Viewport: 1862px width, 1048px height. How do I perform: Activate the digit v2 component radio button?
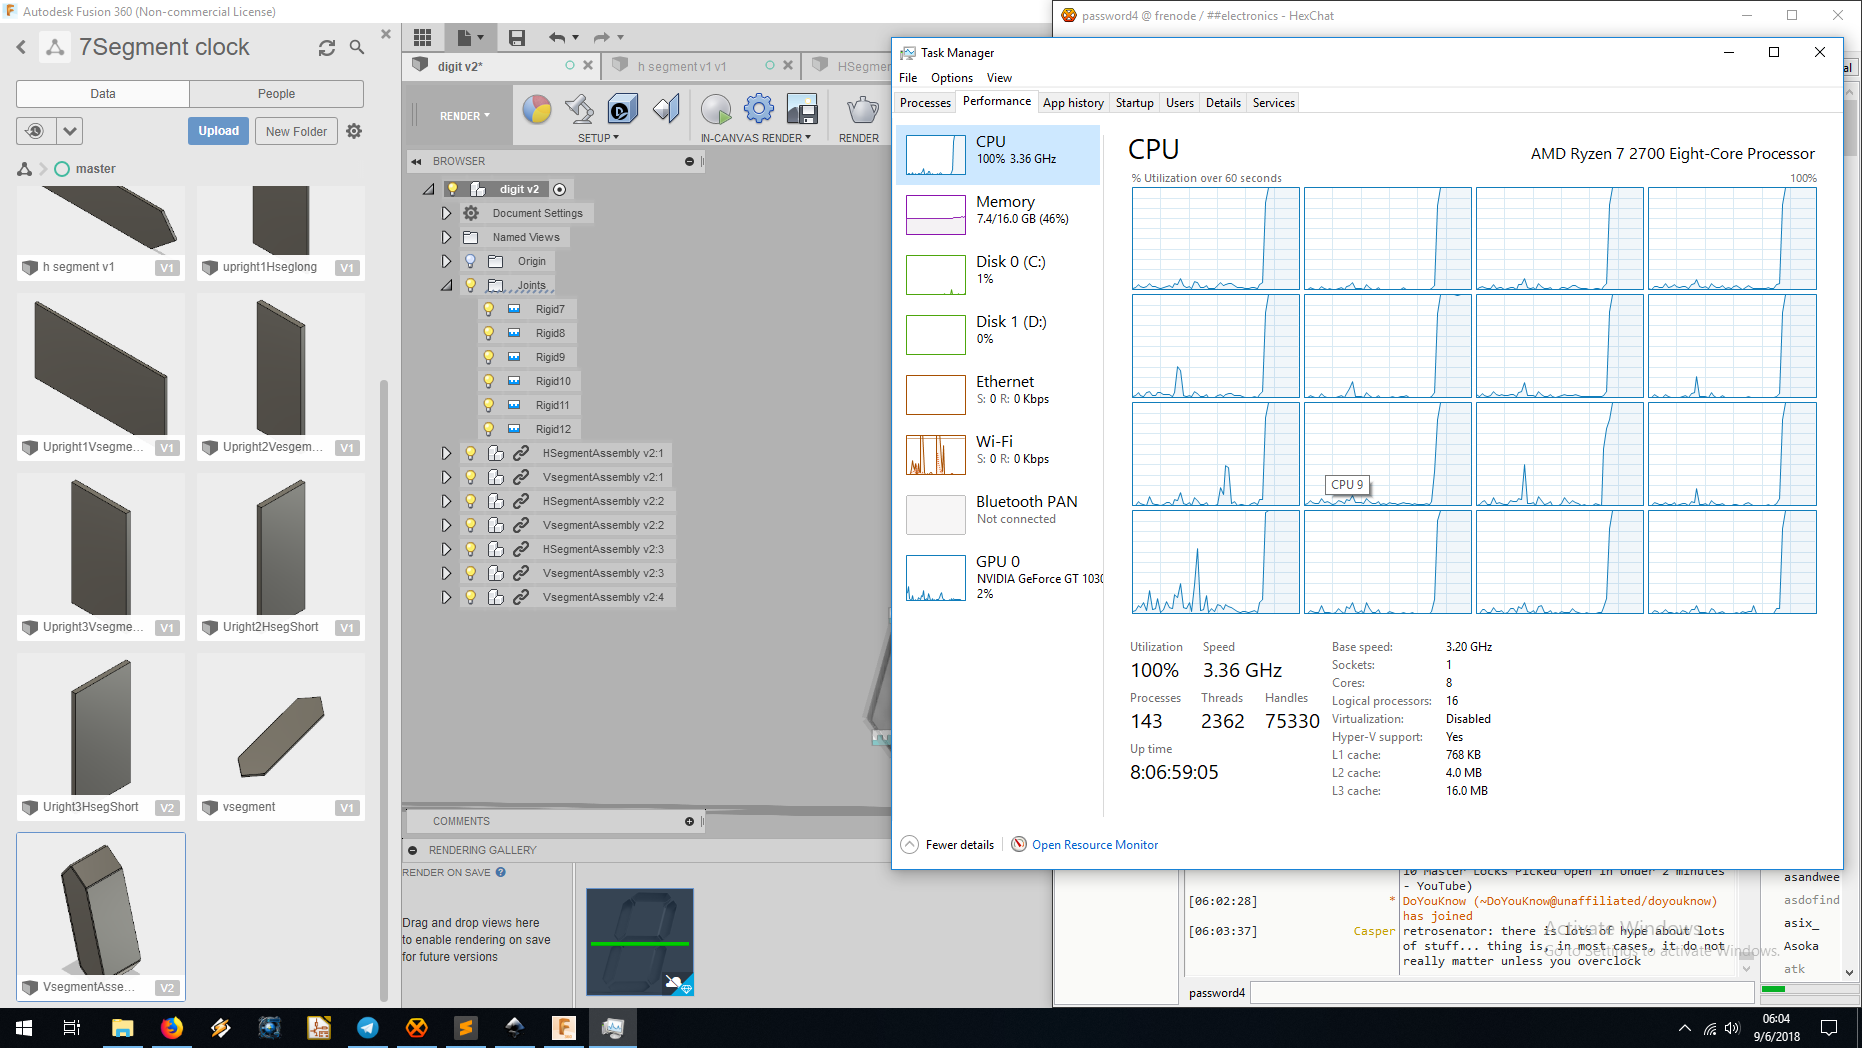pos(560,189)
